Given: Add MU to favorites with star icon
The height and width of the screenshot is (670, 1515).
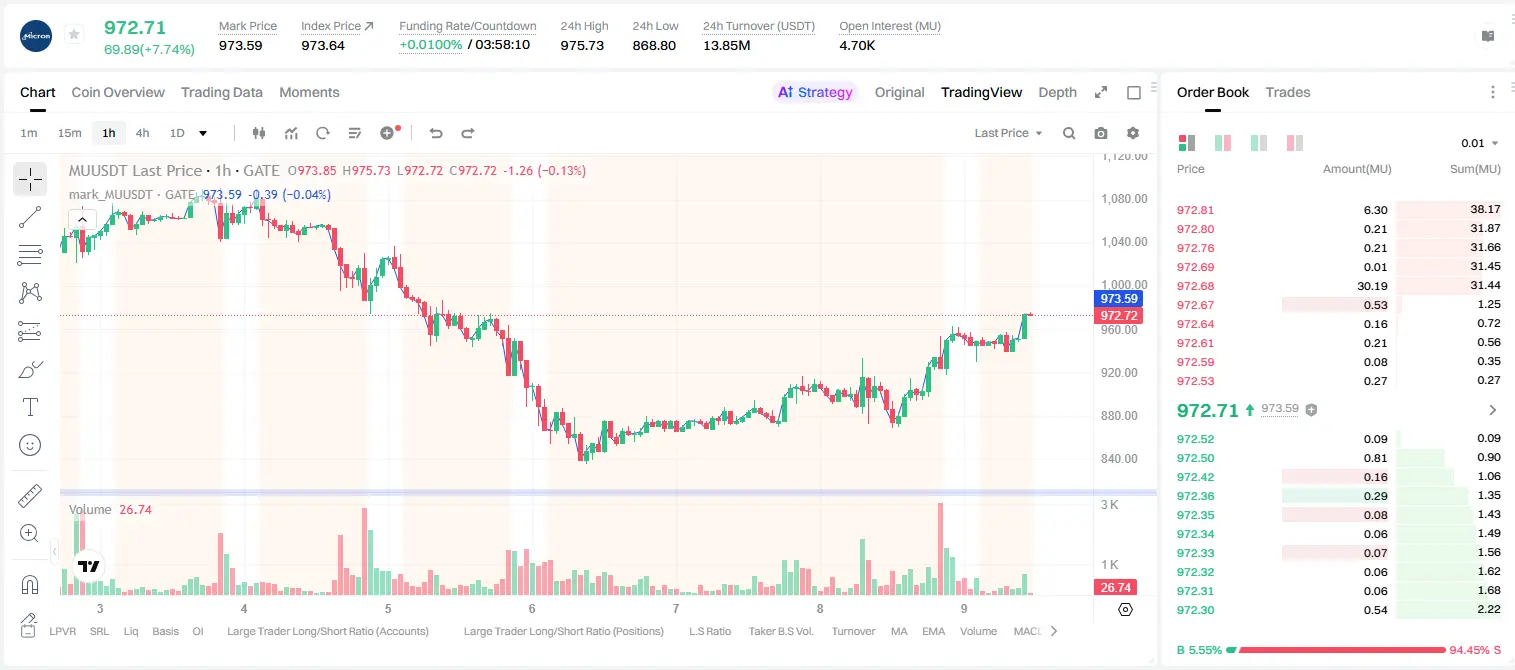Looking at the screenshot, I should pos(73,34).
